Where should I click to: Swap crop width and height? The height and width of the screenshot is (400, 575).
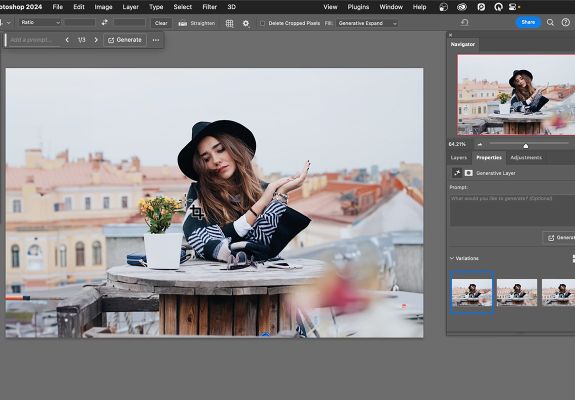[105, 23]
